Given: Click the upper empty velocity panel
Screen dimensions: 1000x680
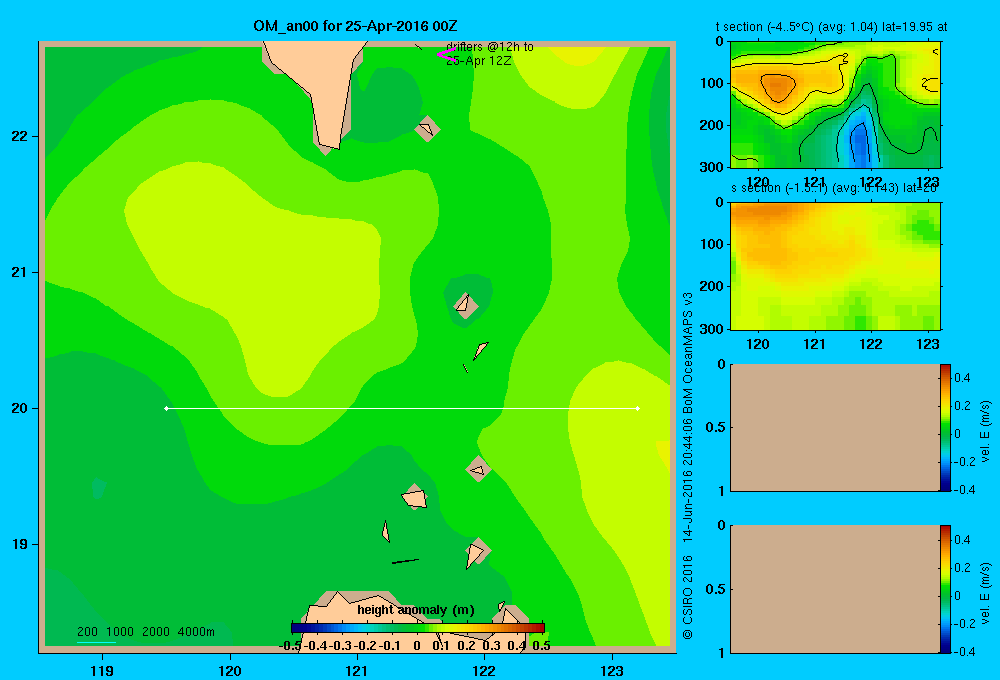Looking at the screenshot, I should (835, 427).
